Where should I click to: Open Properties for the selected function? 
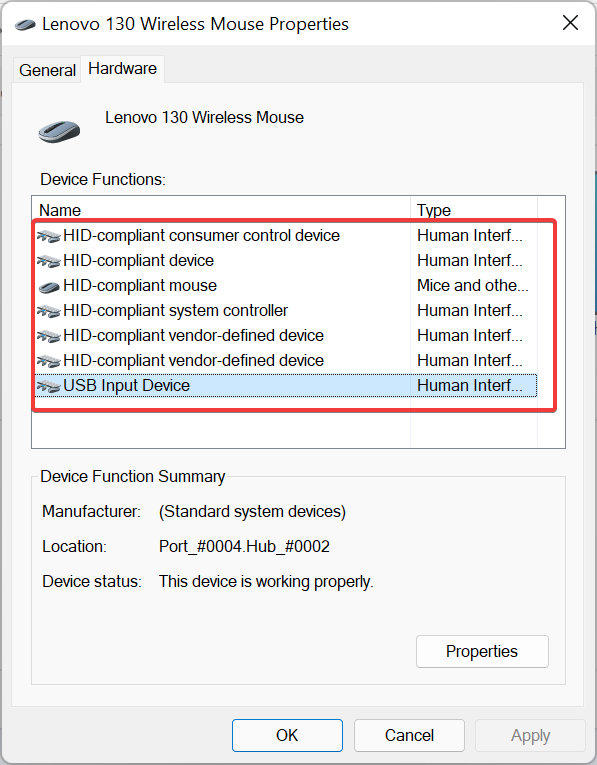pos(482,651)
